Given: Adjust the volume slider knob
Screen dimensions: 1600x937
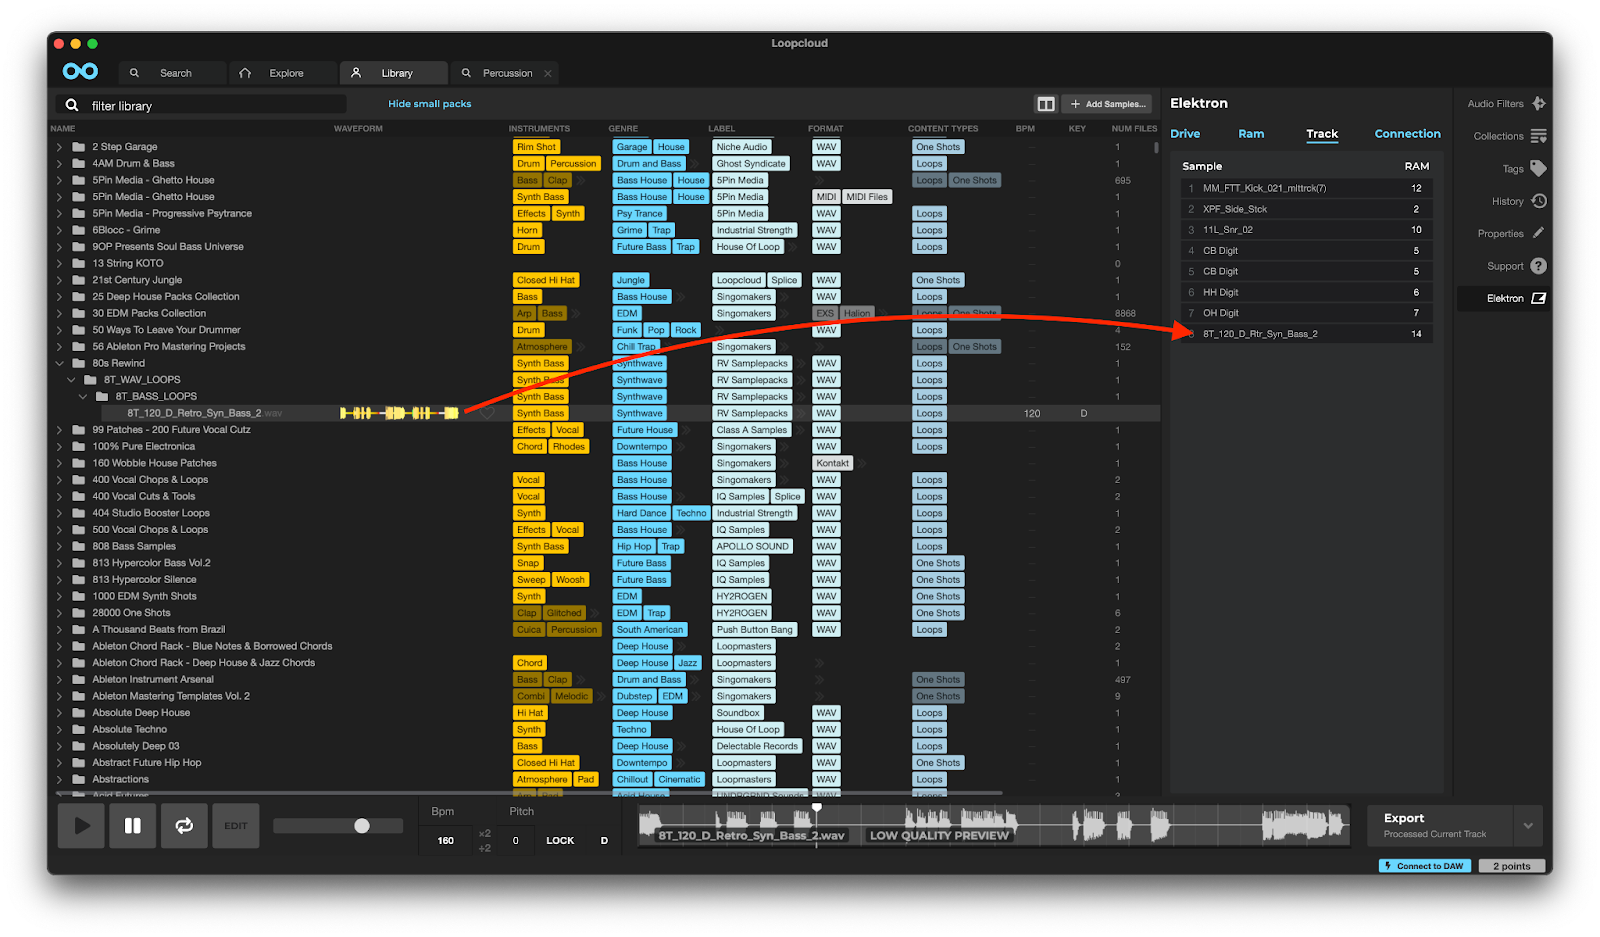Looking at the screenshot, I should click(x=362, y=826).
